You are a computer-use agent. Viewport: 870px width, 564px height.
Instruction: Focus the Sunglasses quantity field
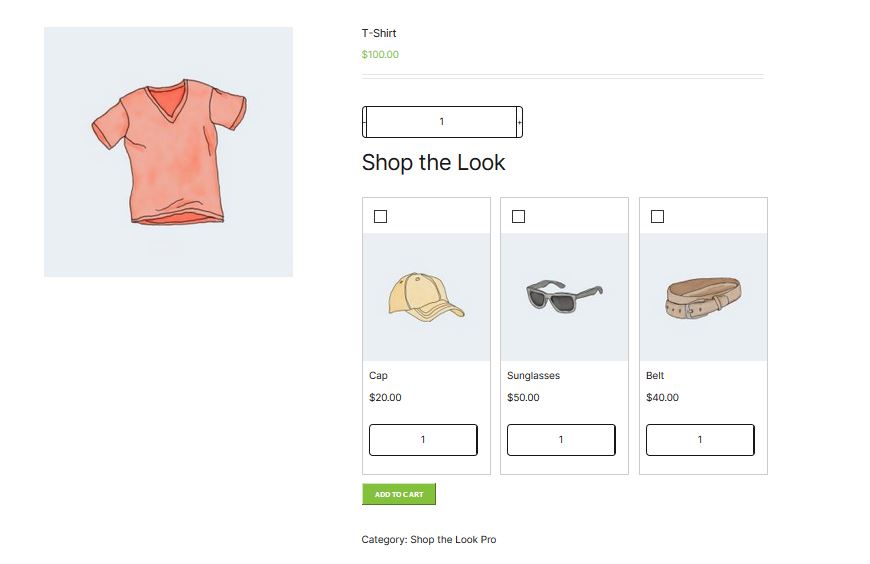tap(561, 440)
